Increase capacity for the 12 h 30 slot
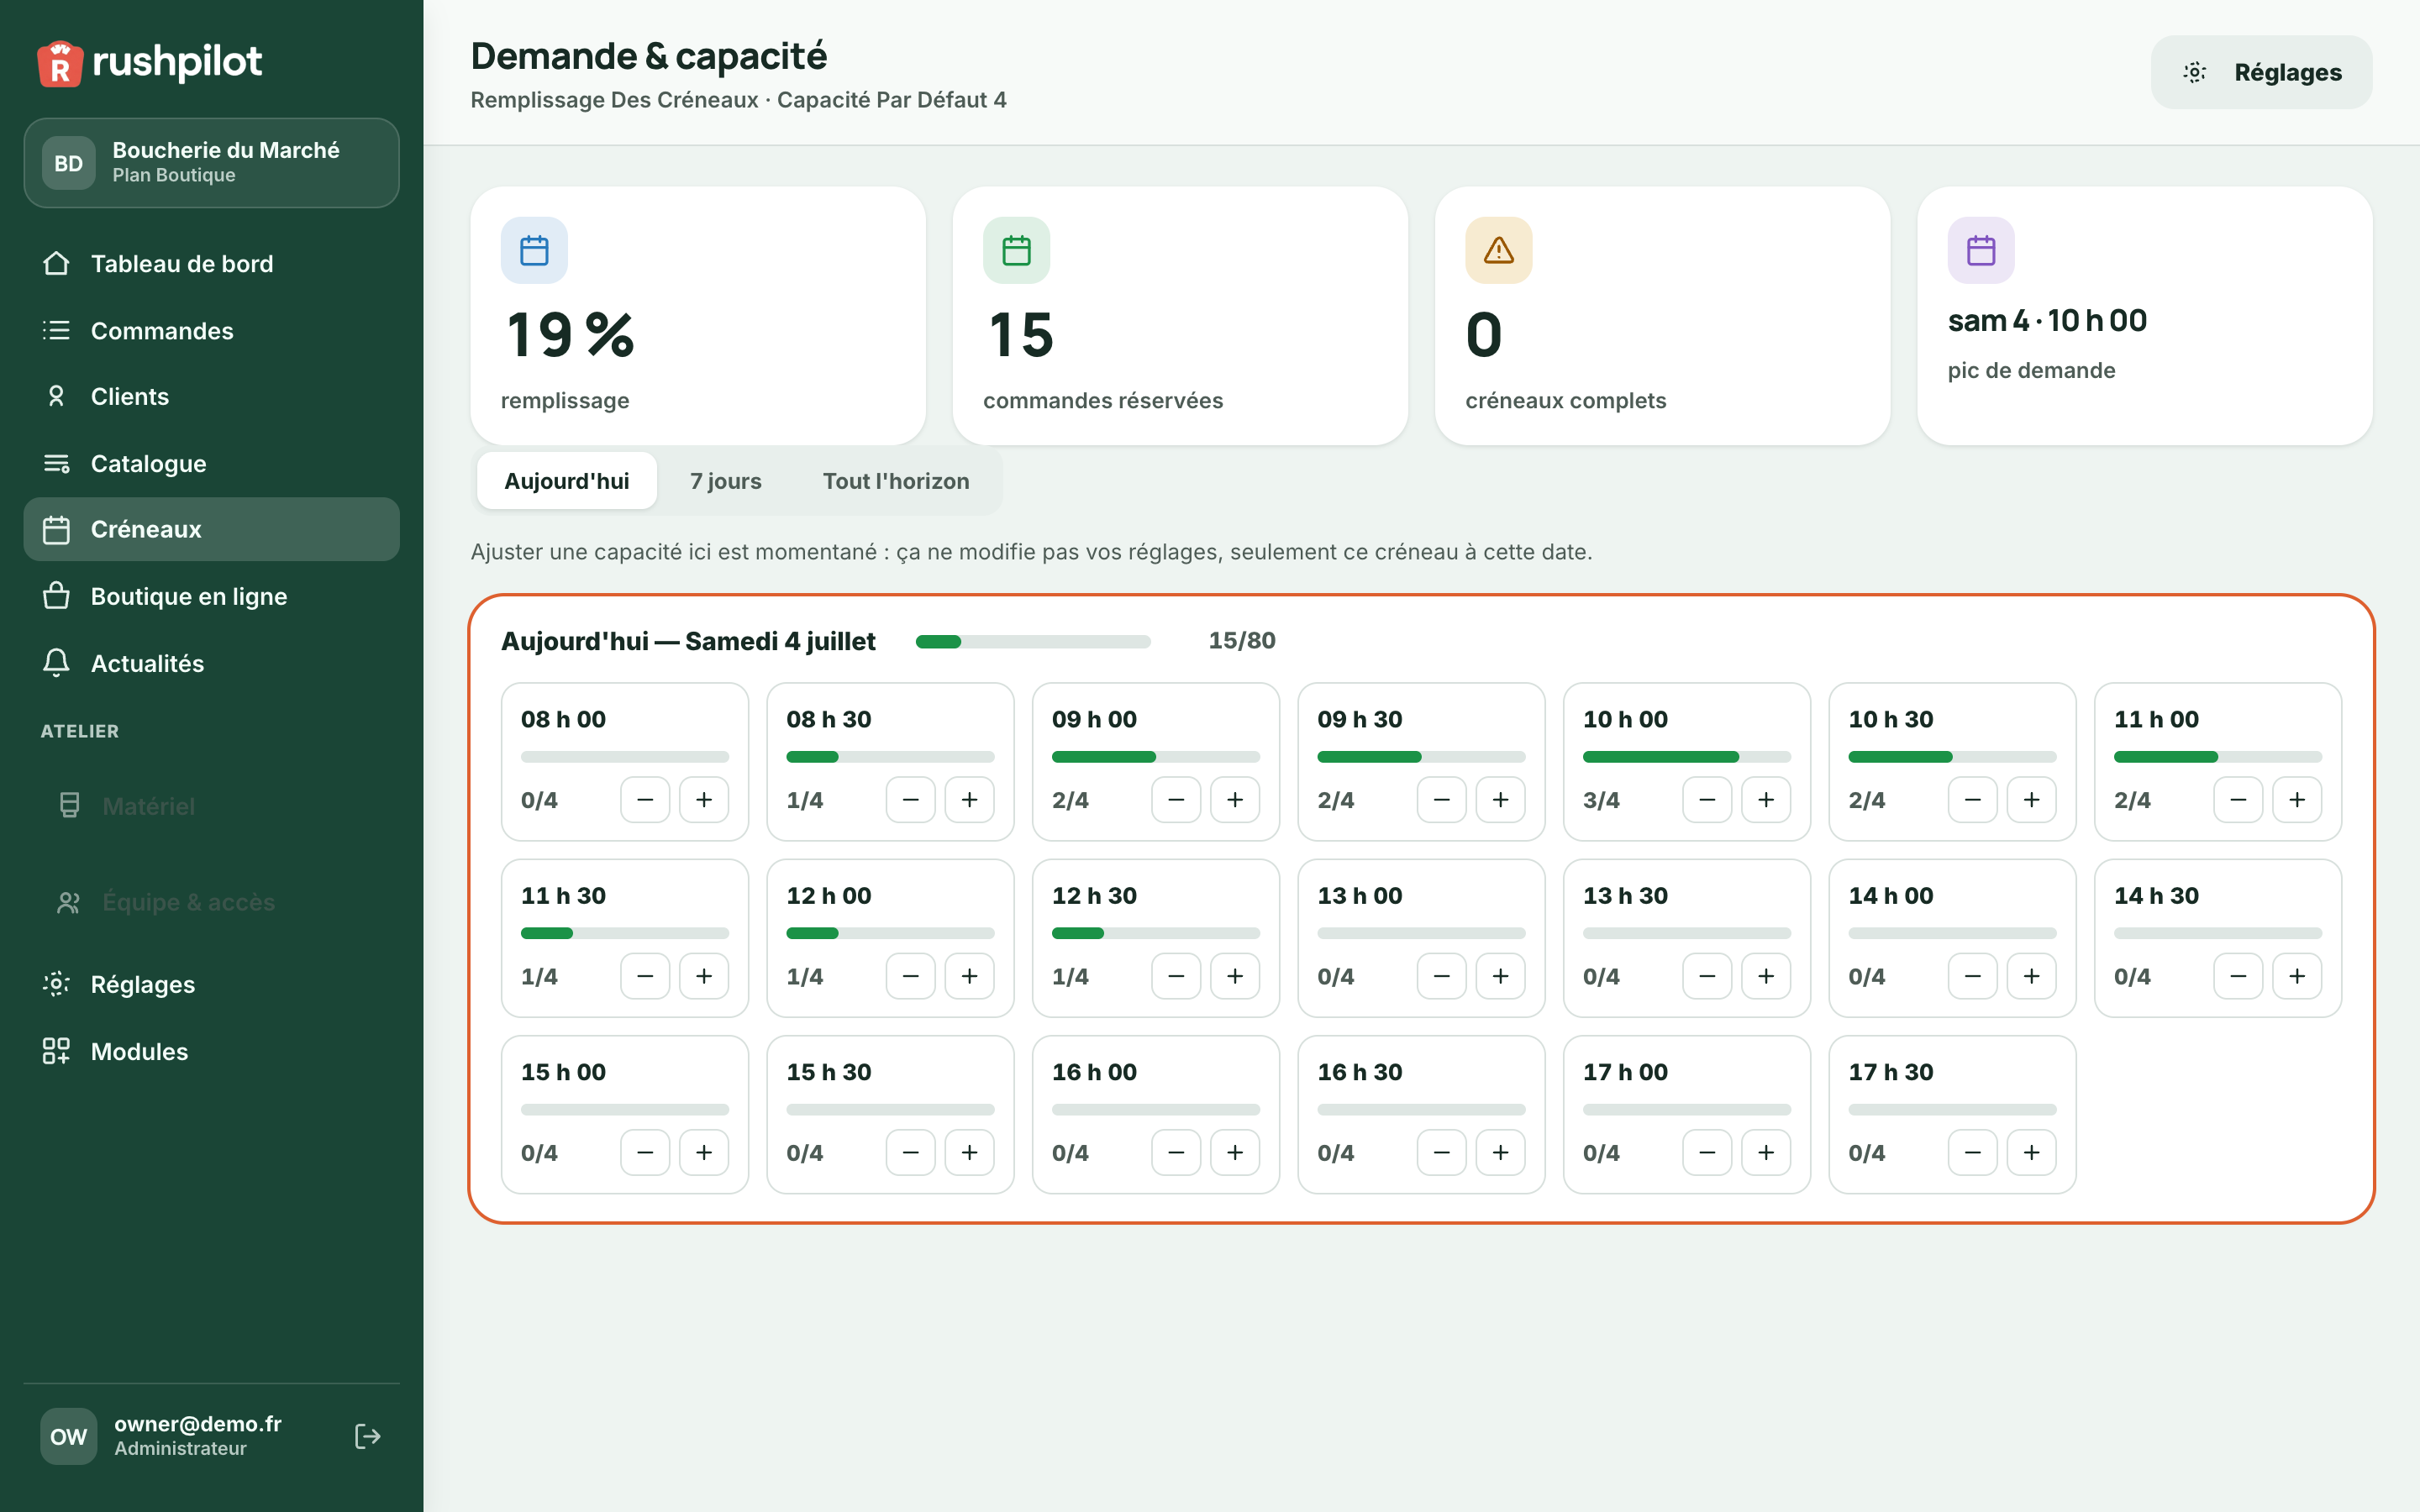Image resolution: width=2420 pixels, height=1512 pixels. (1235, 976)
